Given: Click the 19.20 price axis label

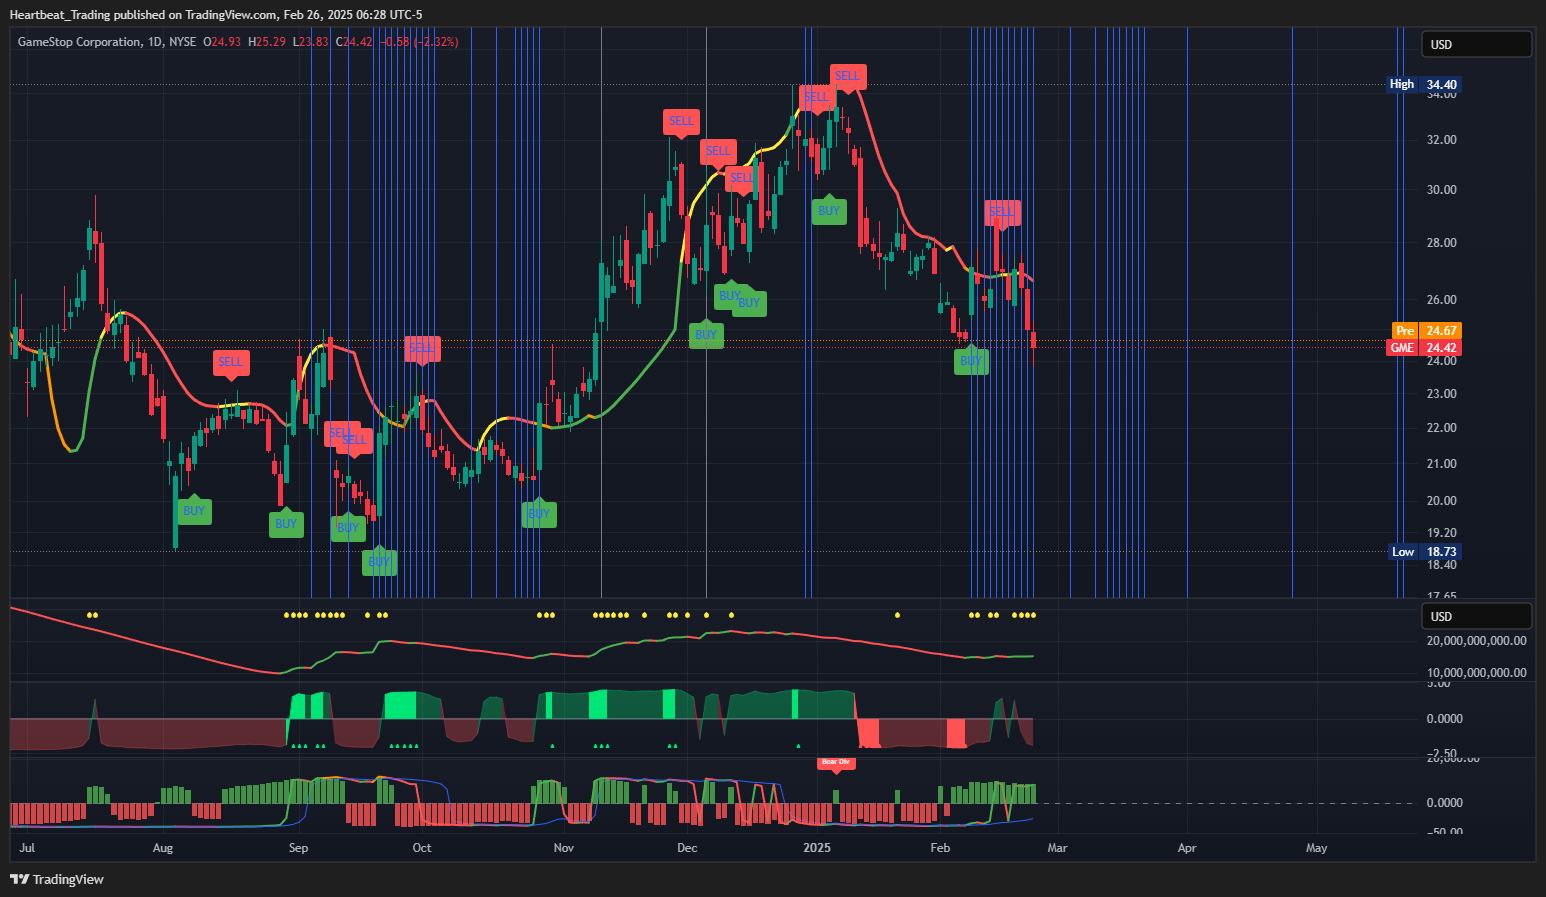Looking at the screenshot, I should (x=1442, y=533).
